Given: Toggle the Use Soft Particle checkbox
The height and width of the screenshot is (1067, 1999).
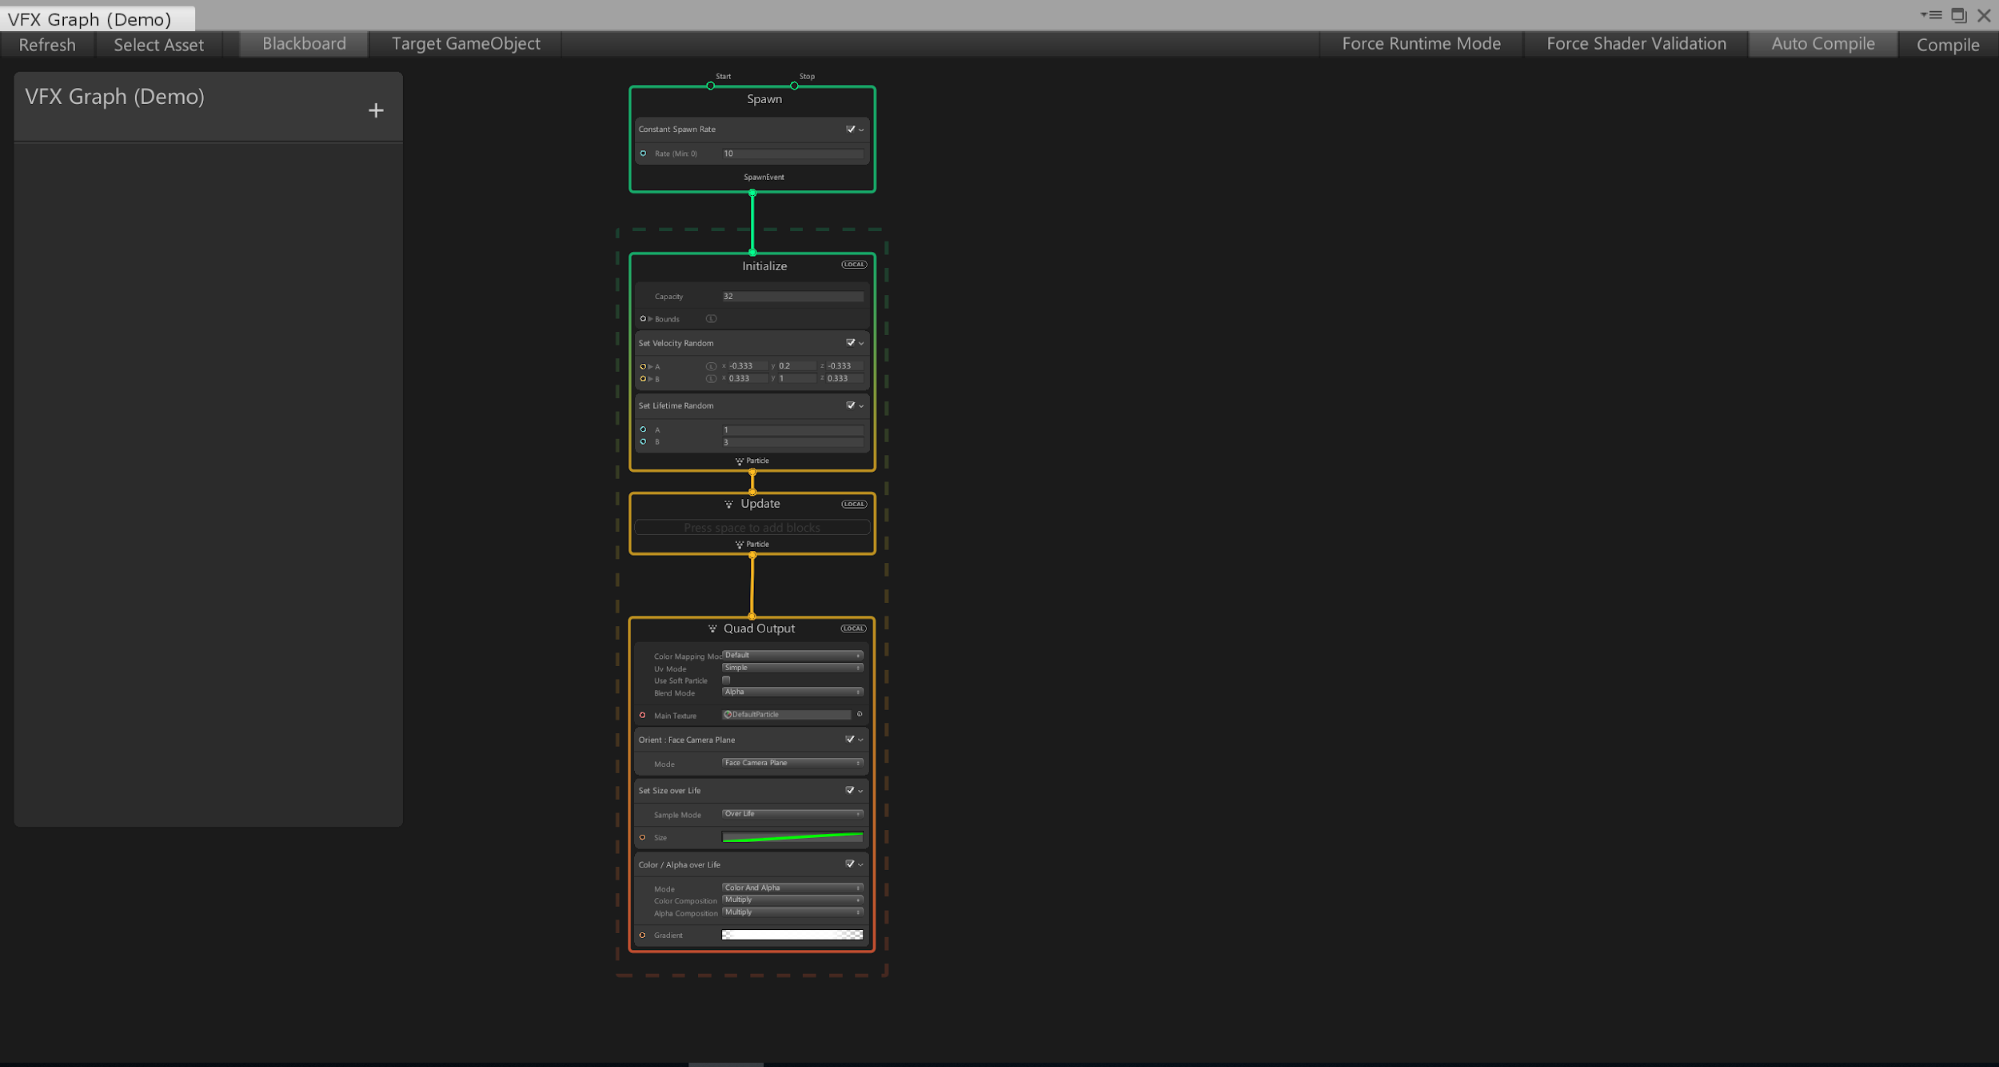Looking at the screenshot, I should point(726,680).
